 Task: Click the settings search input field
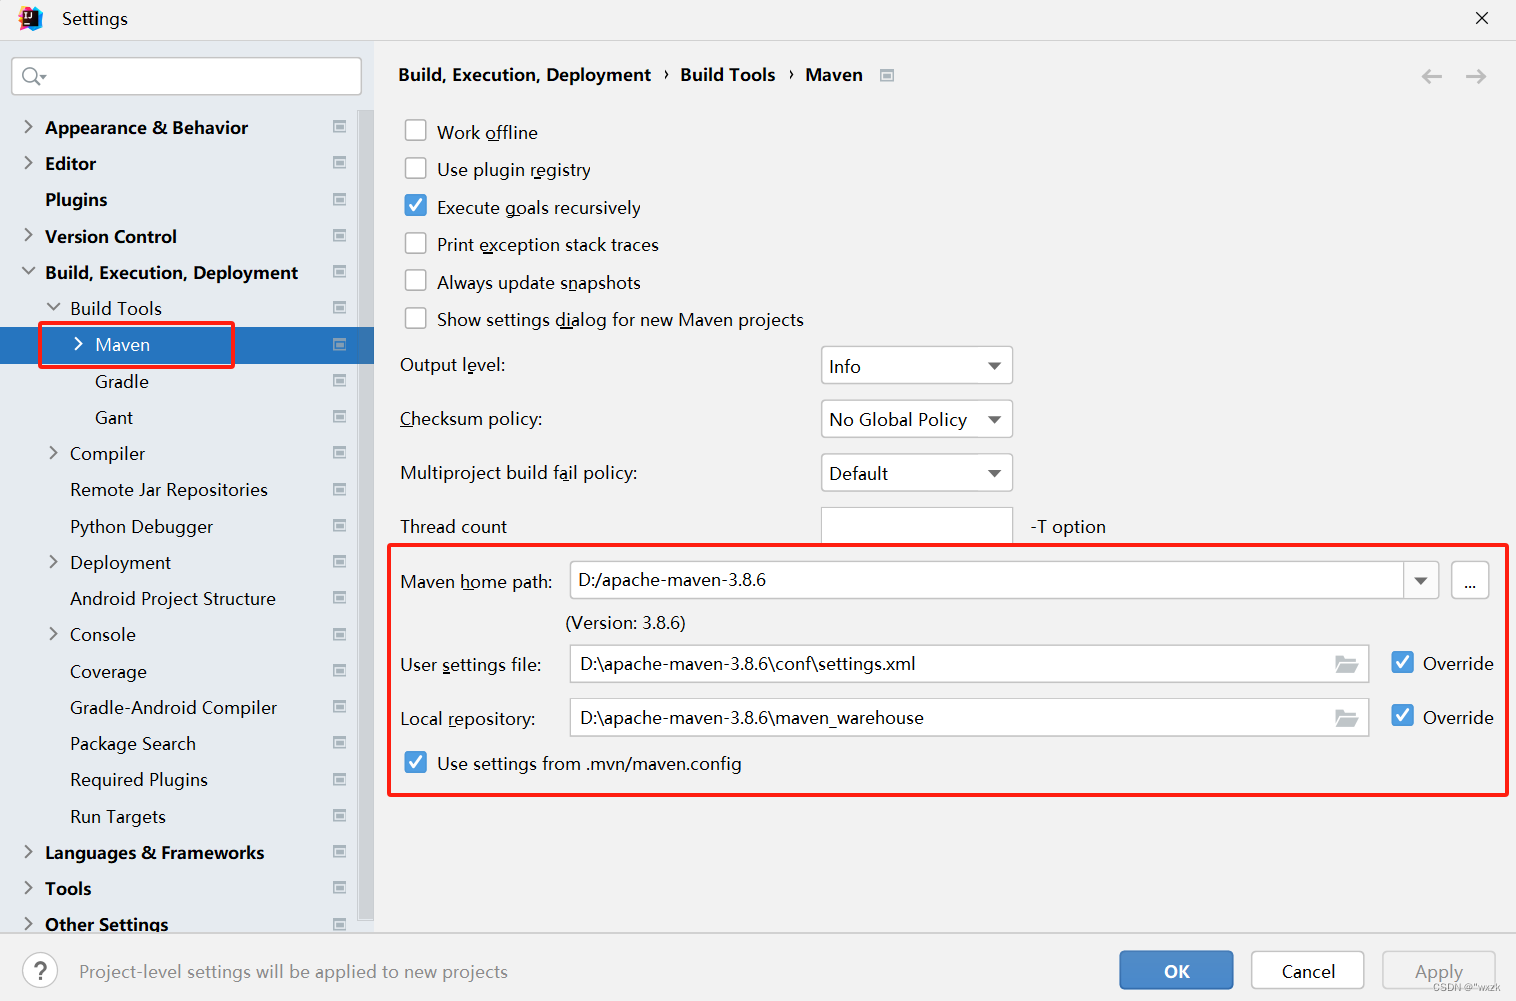(187, 76)
